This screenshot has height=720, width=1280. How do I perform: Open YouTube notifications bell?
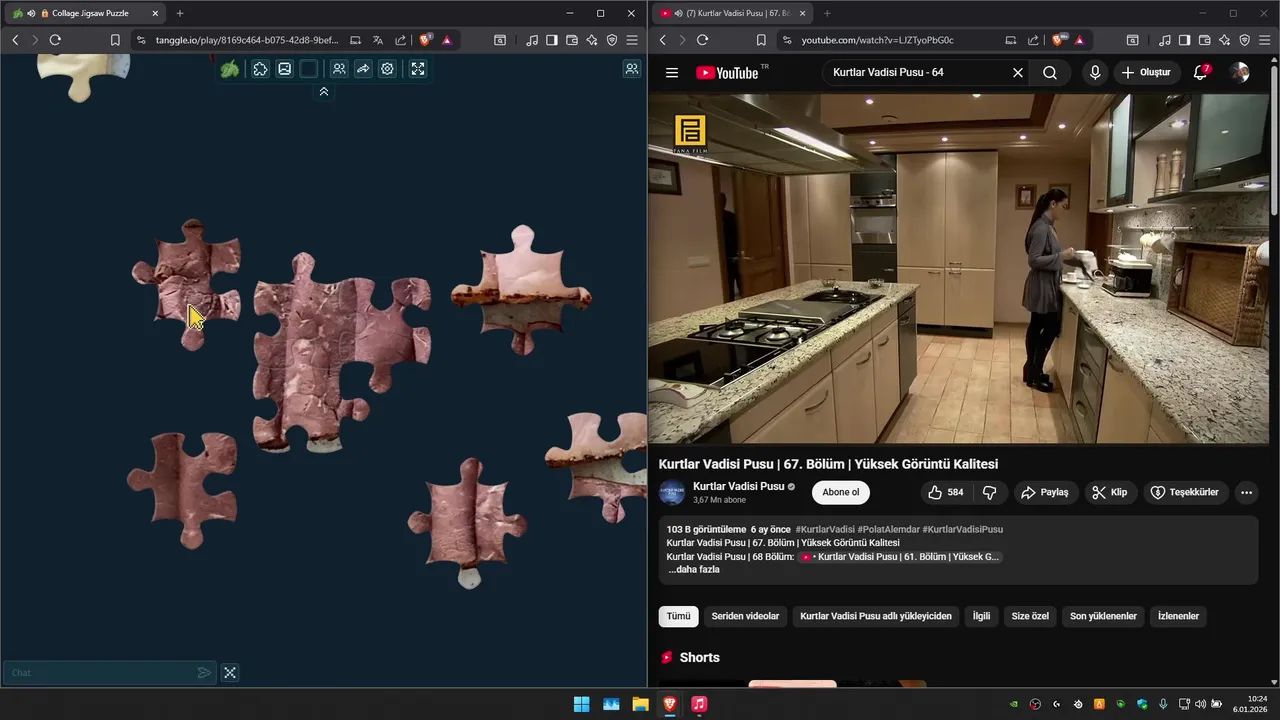(1201, 72)
